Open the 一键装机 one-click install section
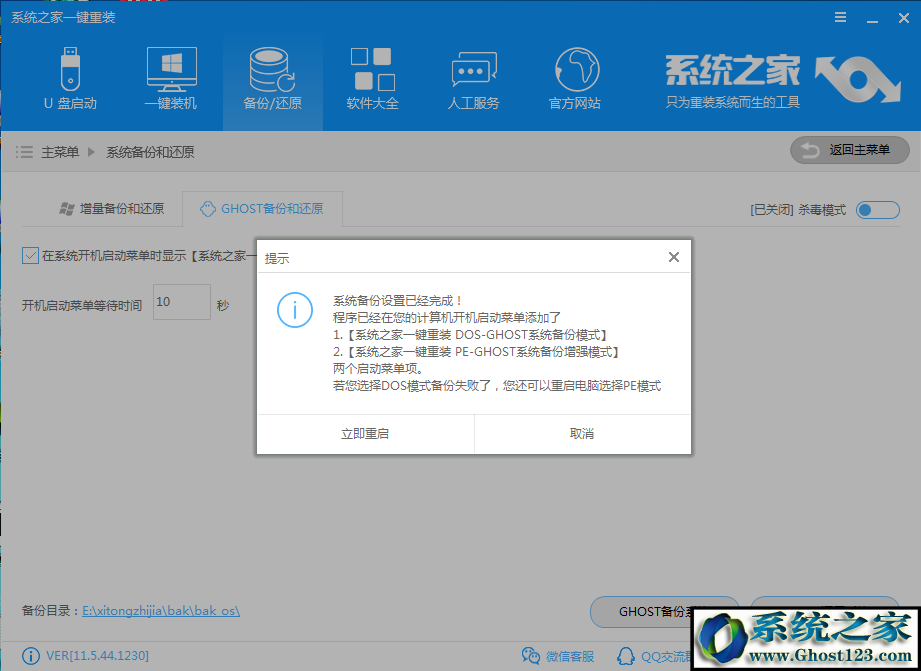Screen dimensions: 921x671 (171, 79)
